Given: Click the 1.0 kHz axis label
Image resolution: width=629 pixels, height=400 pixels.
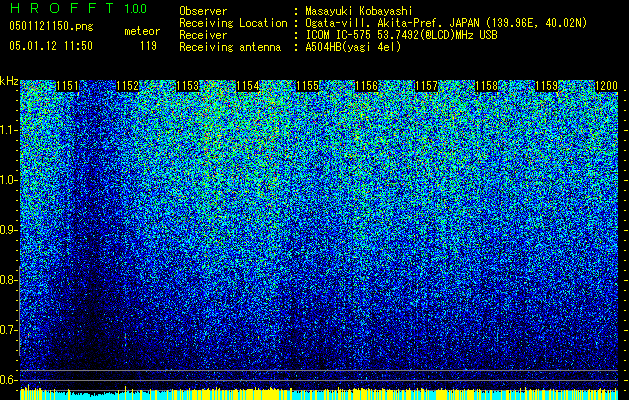Looking at the screenshot, I should coord(9,180).
